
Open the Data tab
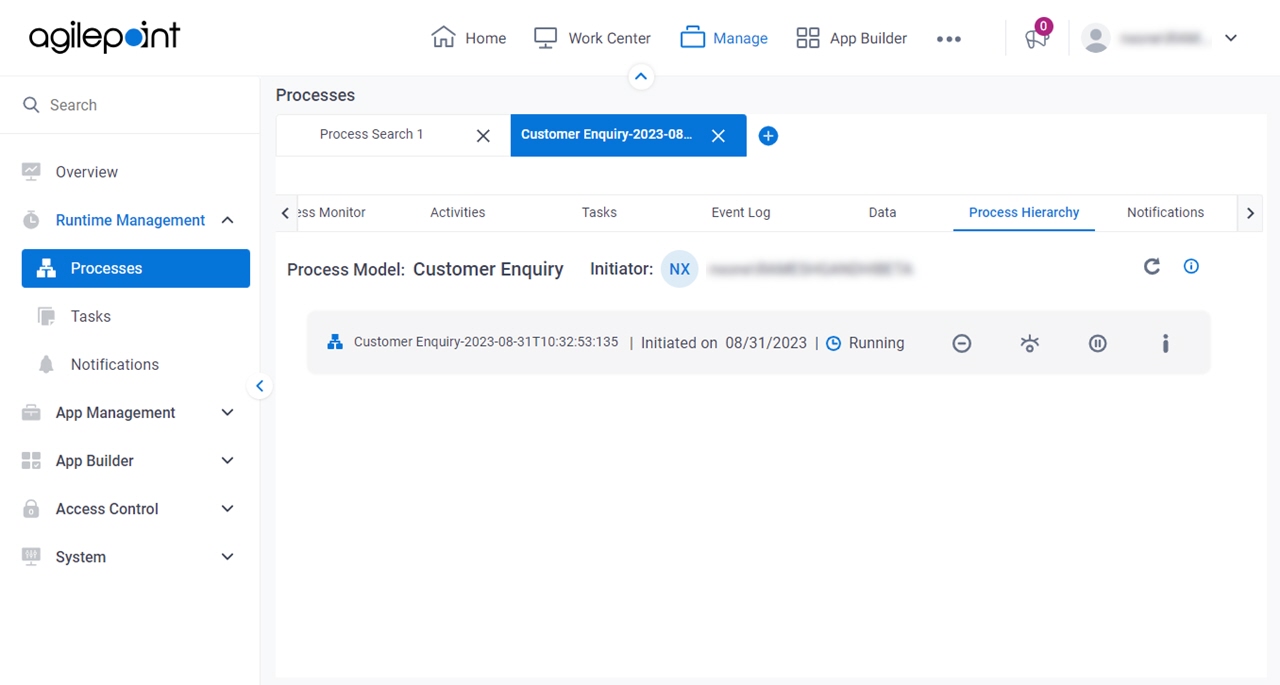point(882,212)
